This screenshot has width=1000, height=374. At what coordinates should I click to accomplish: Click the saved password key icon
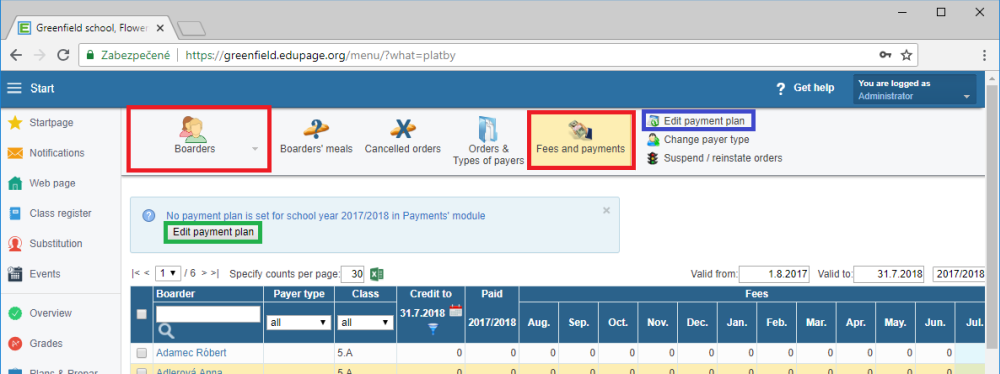[x=885, y=55]
